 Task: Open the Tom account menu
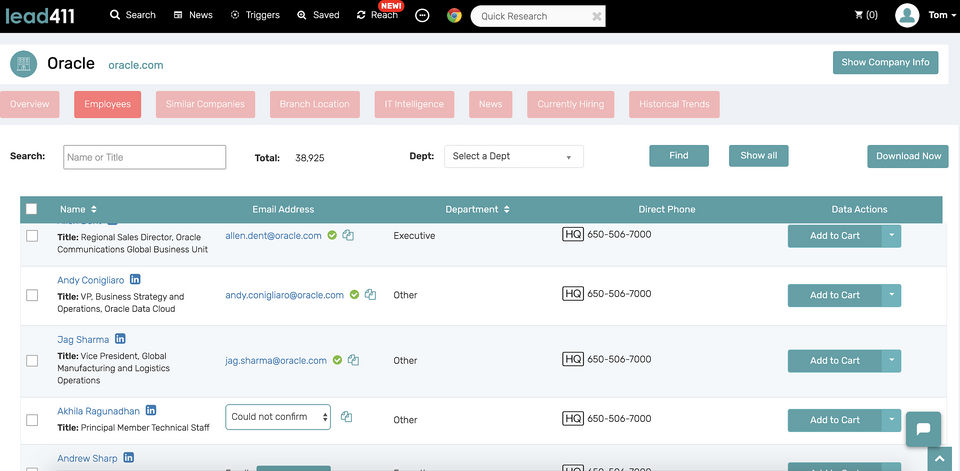[x=942, y=15]
